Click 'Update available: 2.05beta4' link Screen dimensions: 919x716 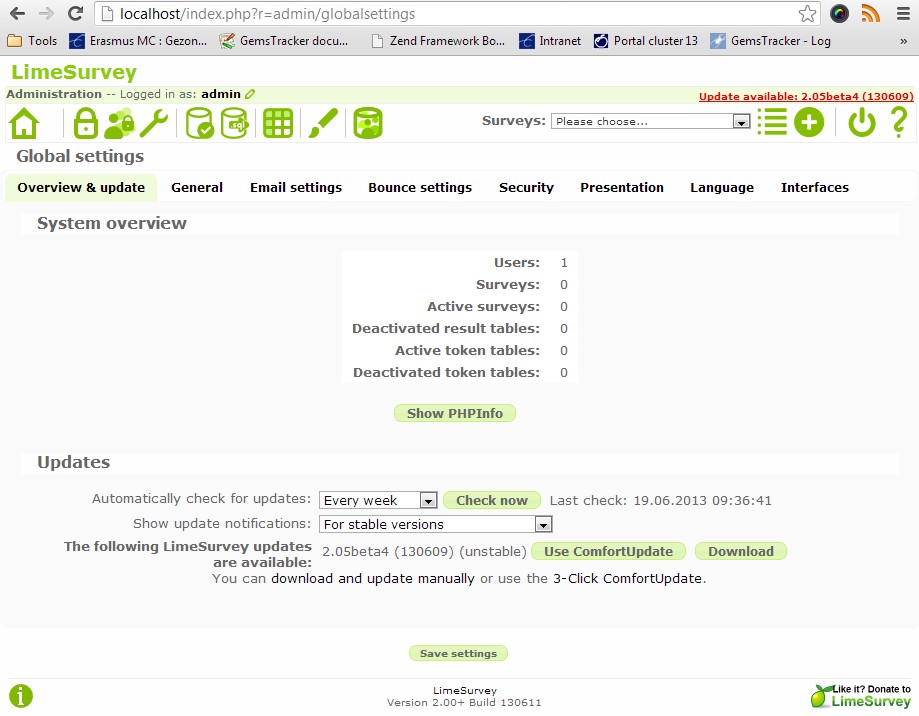[805, 97]
